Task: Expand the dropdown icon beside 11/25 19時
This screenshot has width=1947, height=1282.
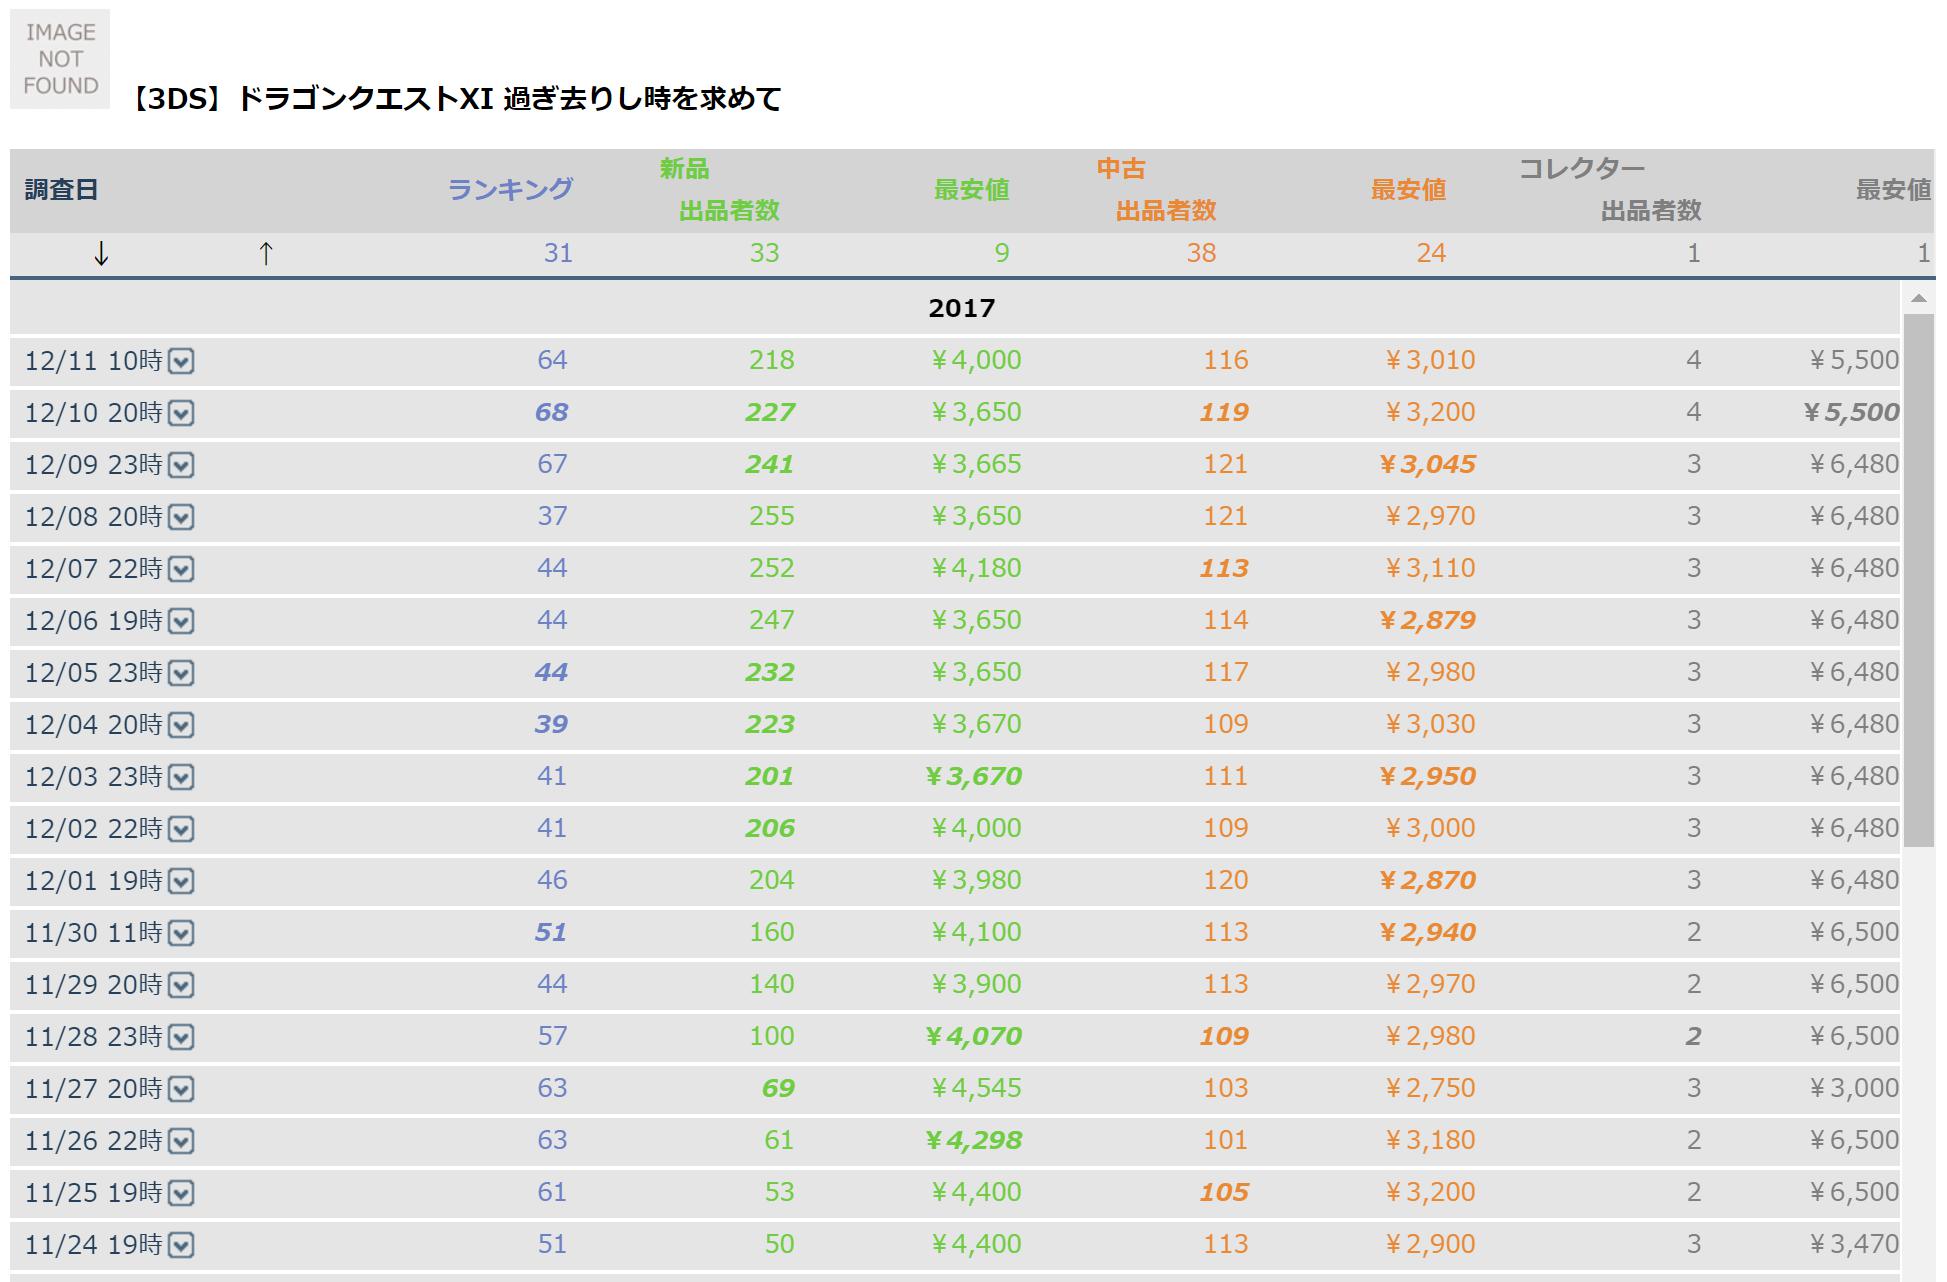Action: [x=181, y=1193]
